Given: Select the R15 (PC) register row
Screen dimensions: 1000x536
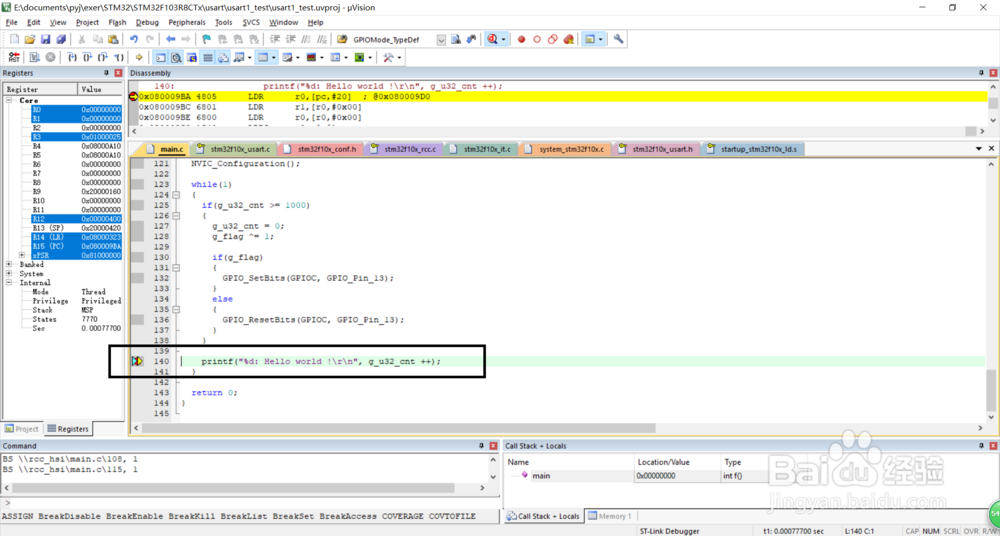Looking at the screenshot, I should 76,246.
